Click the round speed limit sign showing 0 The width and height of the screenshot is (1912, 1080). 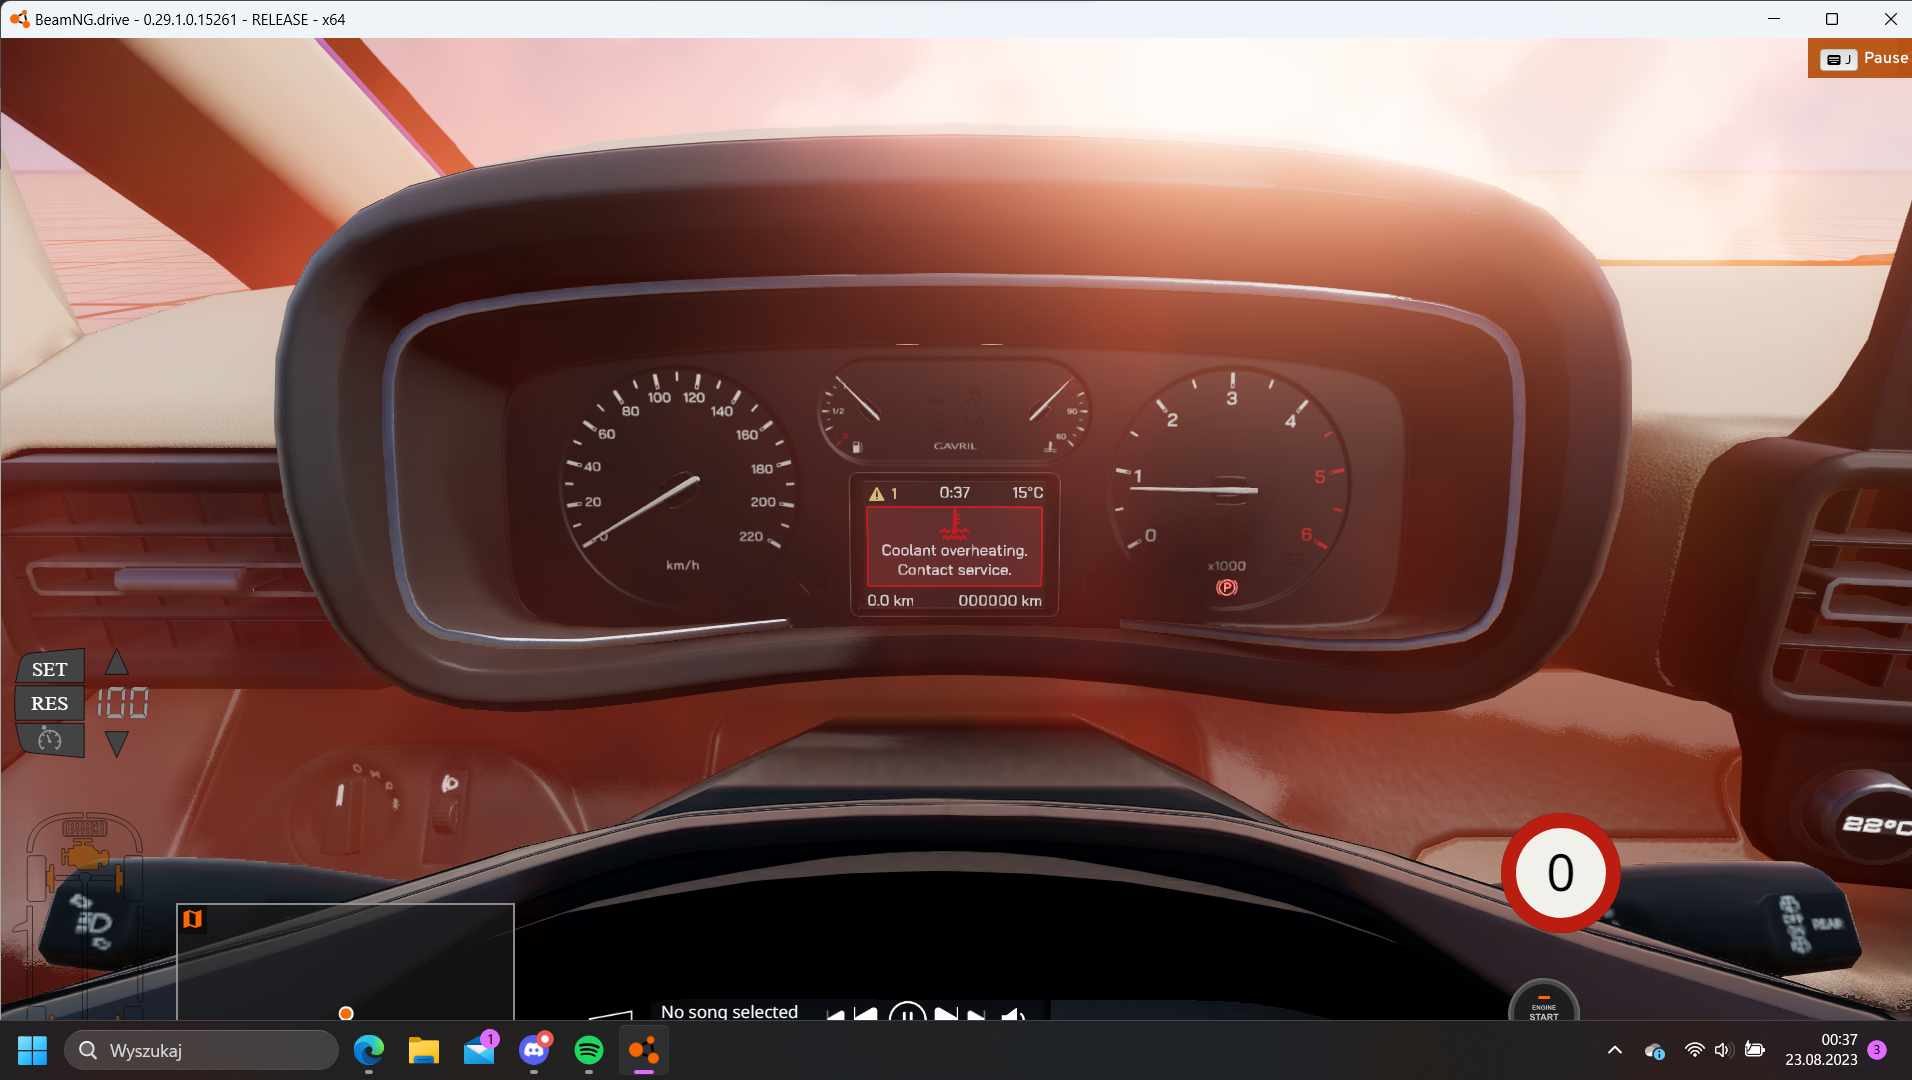(x=1560, y=873)
